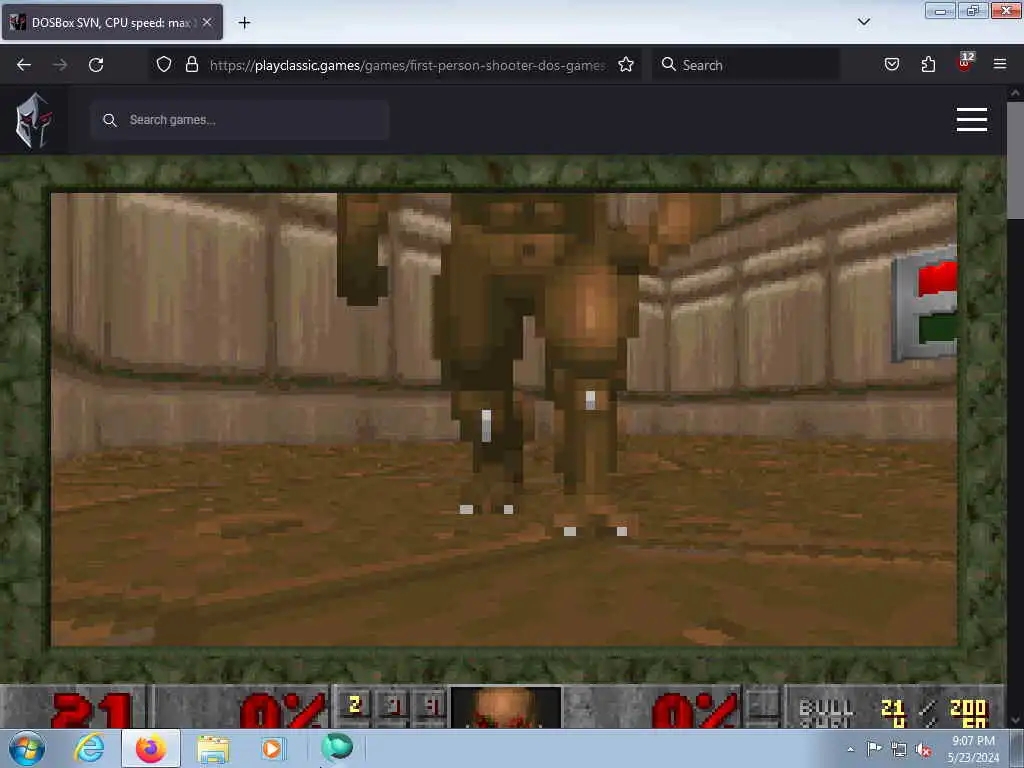Open the uBlock extension badge showing 12
Screen dimensions: 1024x768
(x=965, y=63)
